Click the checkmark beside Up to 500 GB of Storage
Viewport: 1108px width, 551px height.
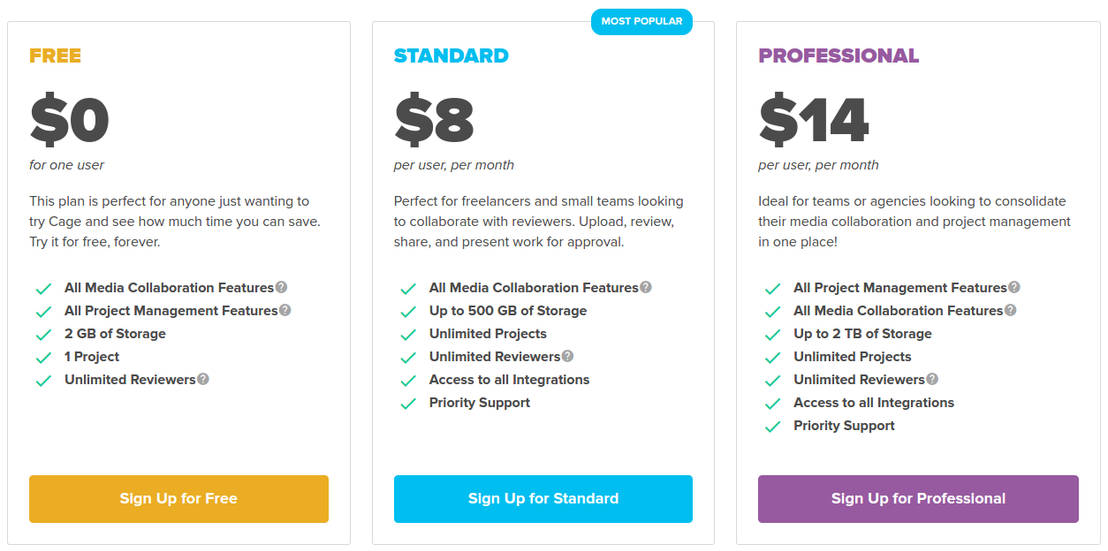[x=408, y=312]
